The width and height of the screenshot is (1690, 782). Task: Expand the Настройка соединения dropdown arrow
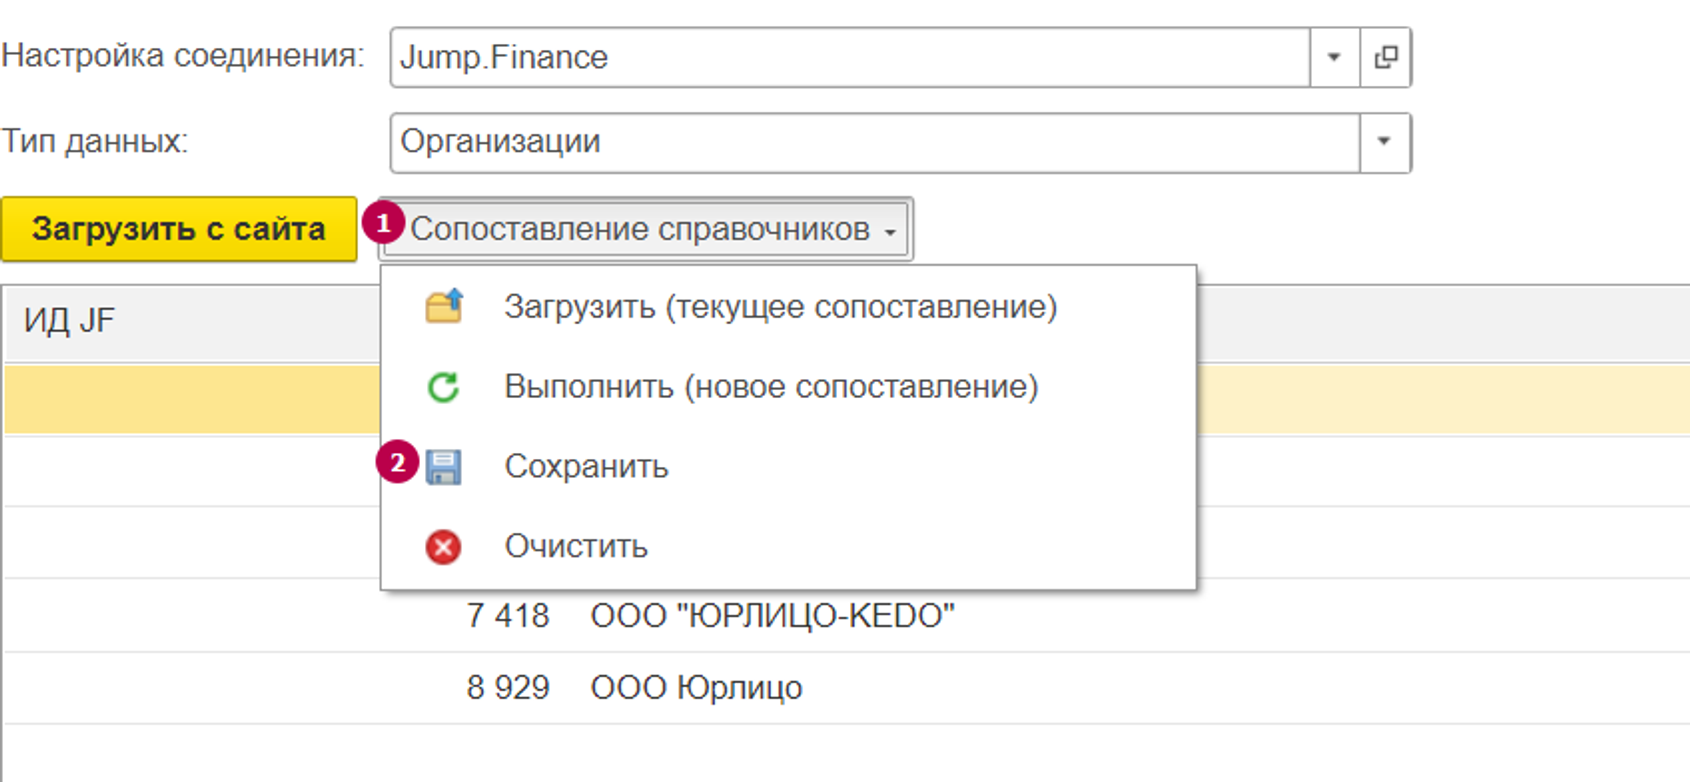1334,58
